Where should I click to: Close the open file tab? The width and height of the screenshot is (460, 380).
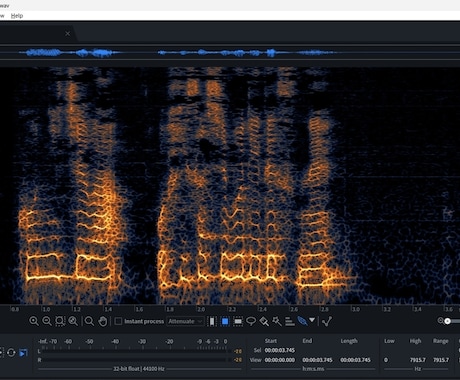pos(68,34)
